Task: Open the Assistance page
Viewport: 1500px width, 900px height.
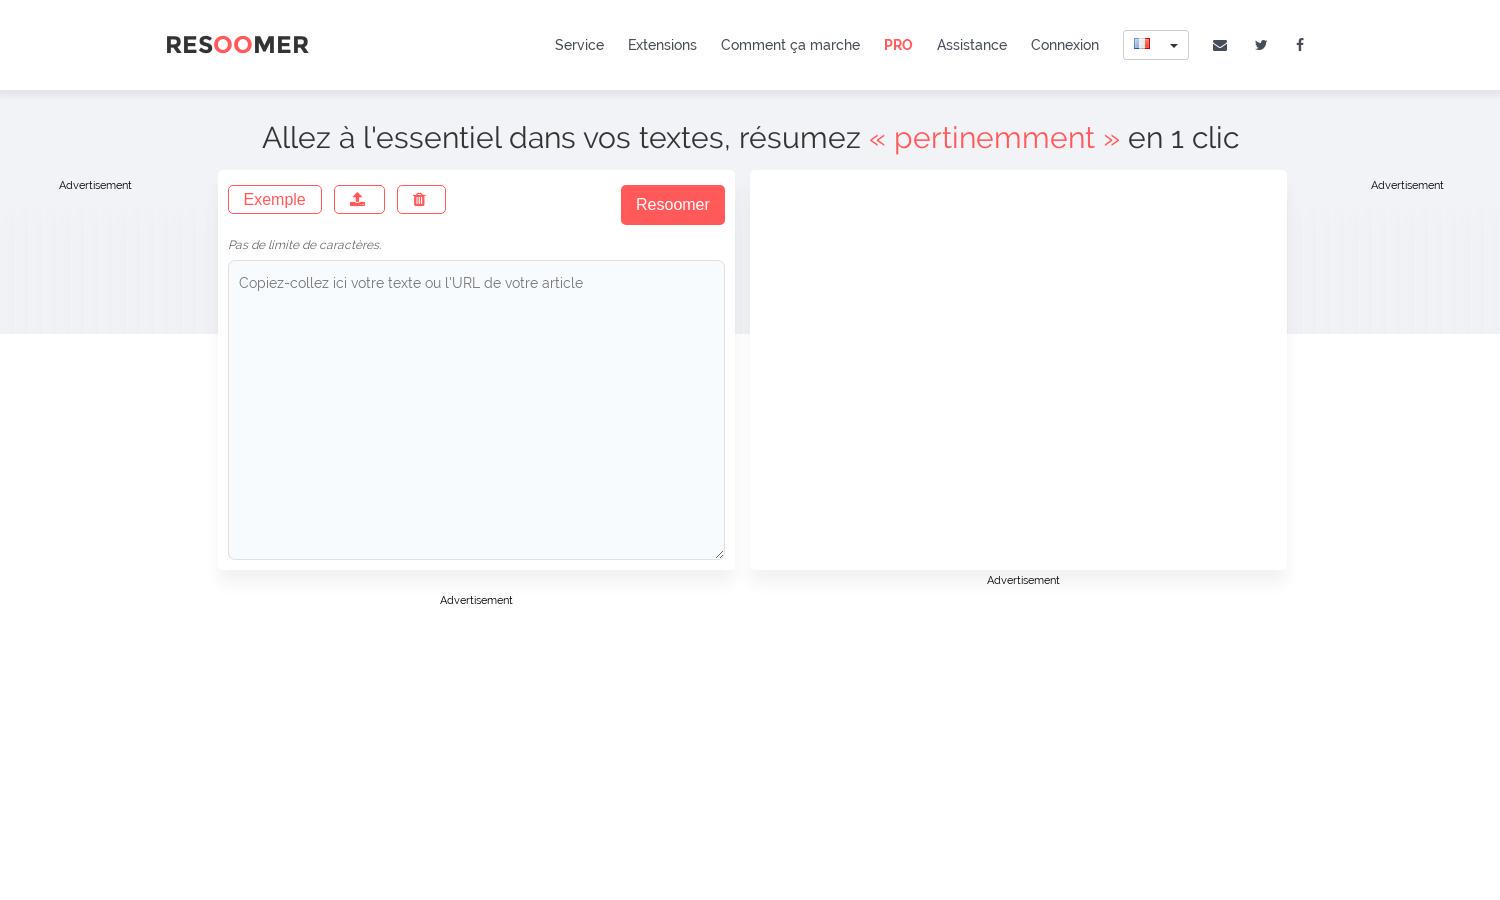Action: click(972, 45)
